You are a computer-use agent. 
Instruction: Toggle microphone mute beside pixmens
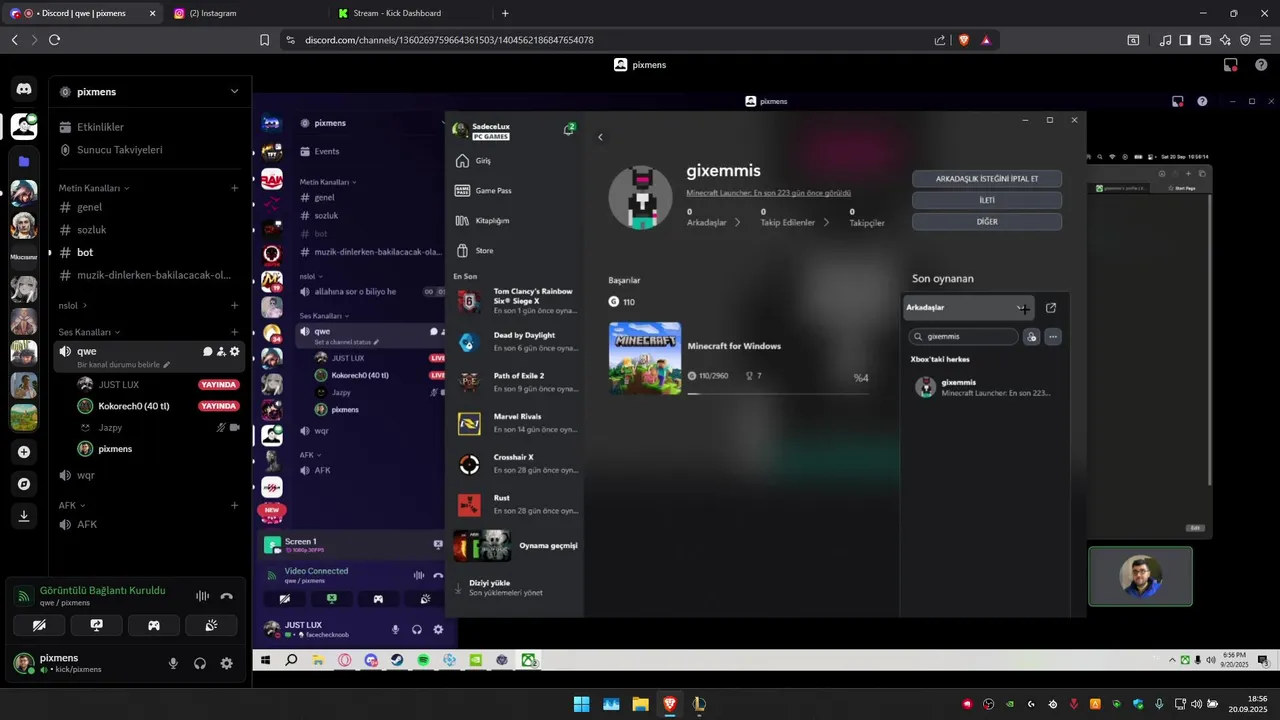(173, 663)
